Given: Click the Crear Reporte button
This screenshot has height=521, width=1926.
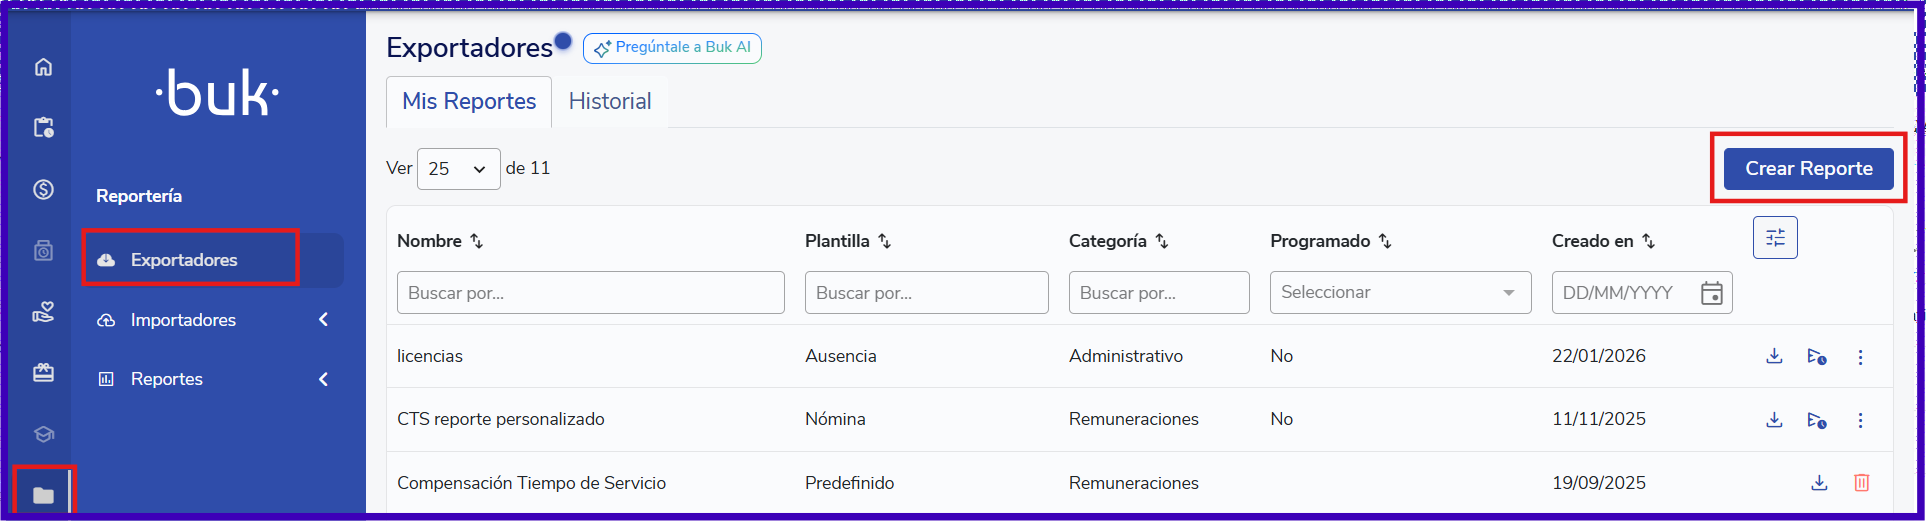Looking at the screenshot, I should coord(1808,169).
